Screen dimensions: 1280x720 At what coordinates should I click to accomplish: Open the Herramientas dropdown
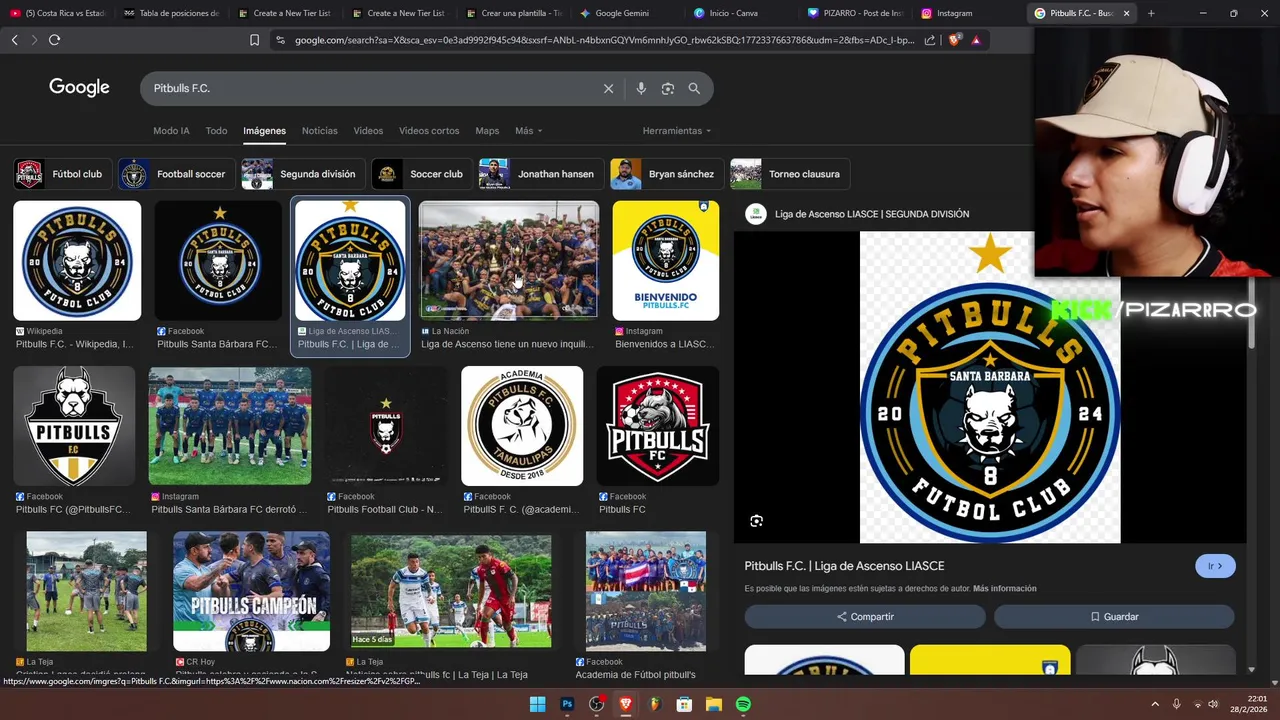(677, 131)
